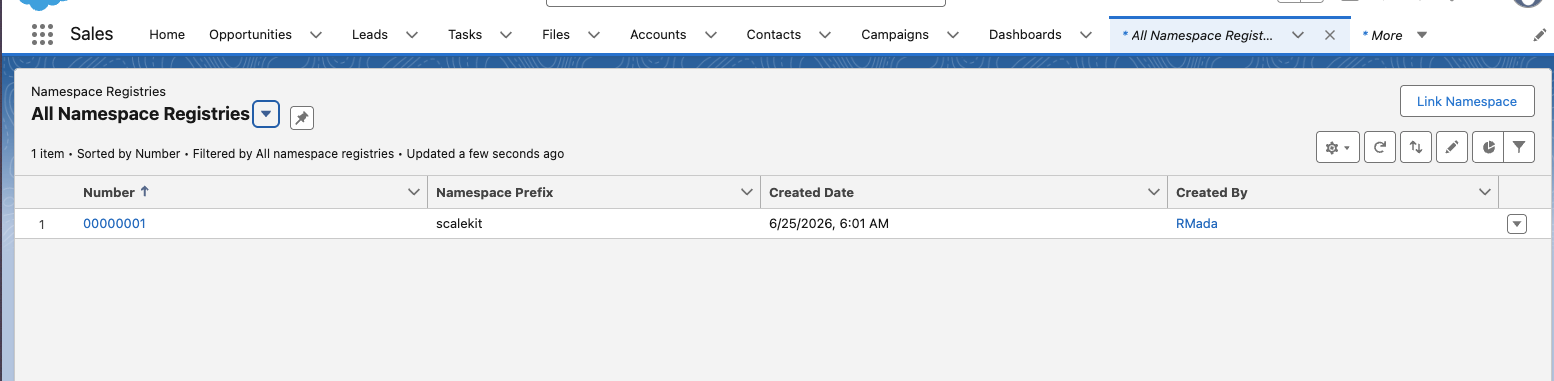Open the All Namespace Registries tab chevron
Image resolution: width=1554 pixels, height=381 pixels.
[1298, 35]
